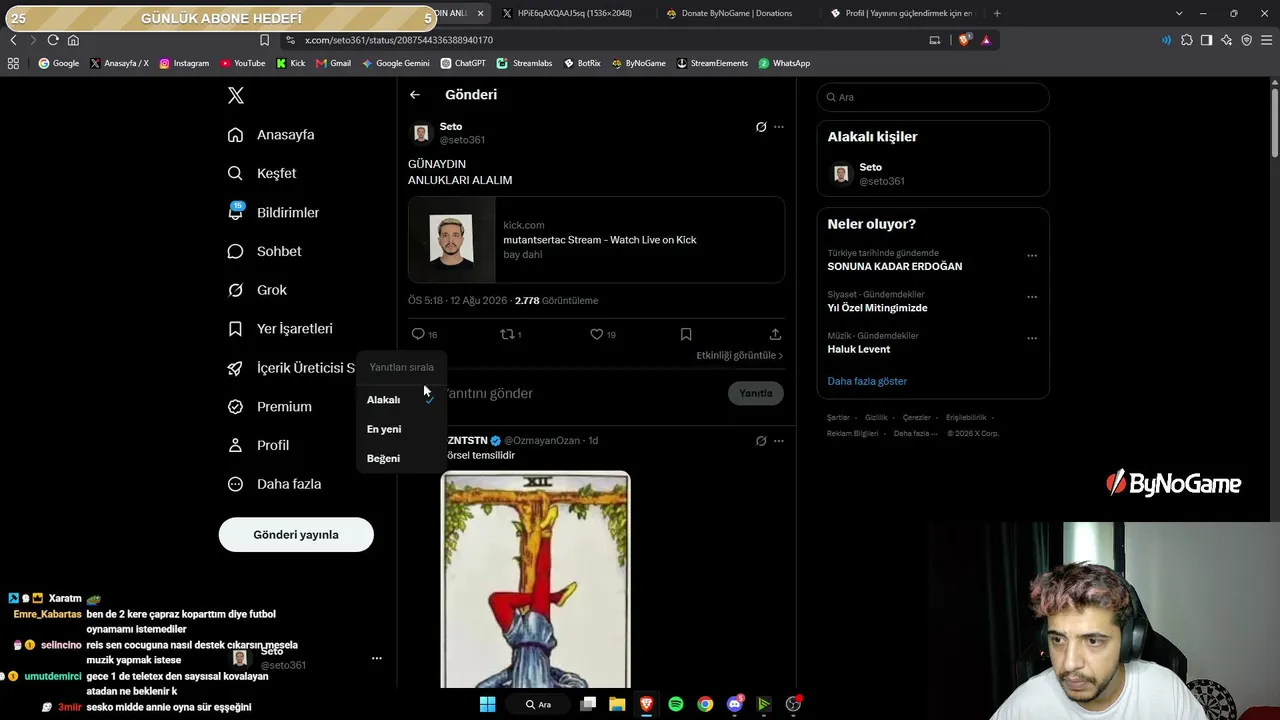Open Bildirimler notifications

tap(274, 212)
